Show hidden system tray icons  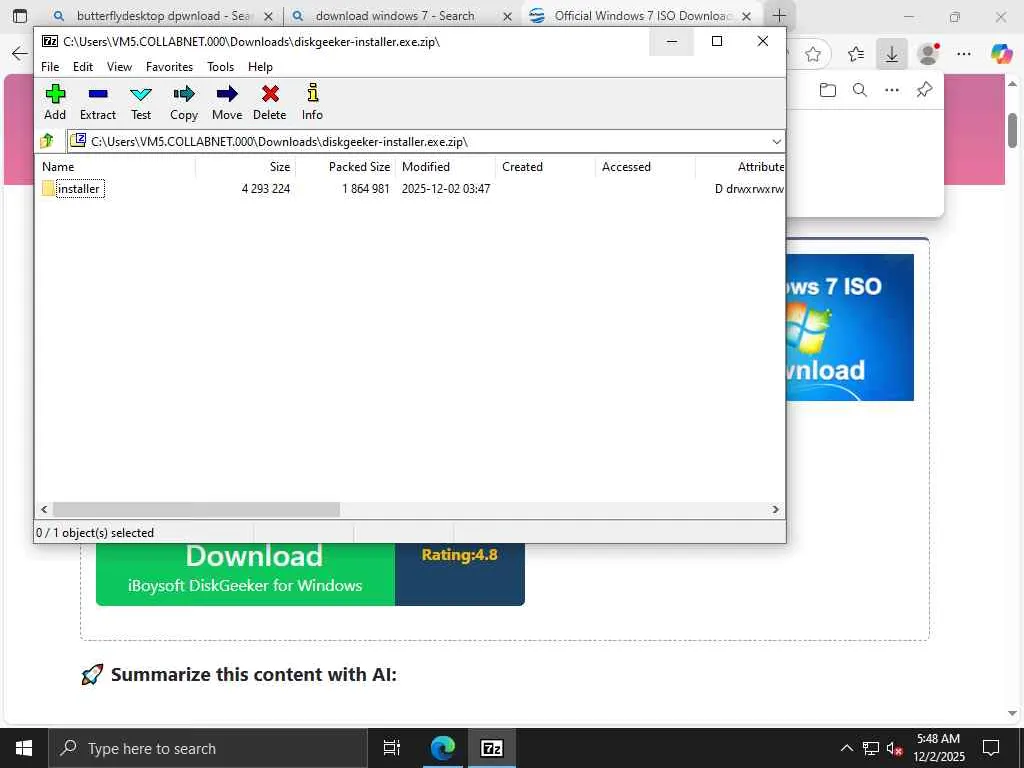point(846,748)
